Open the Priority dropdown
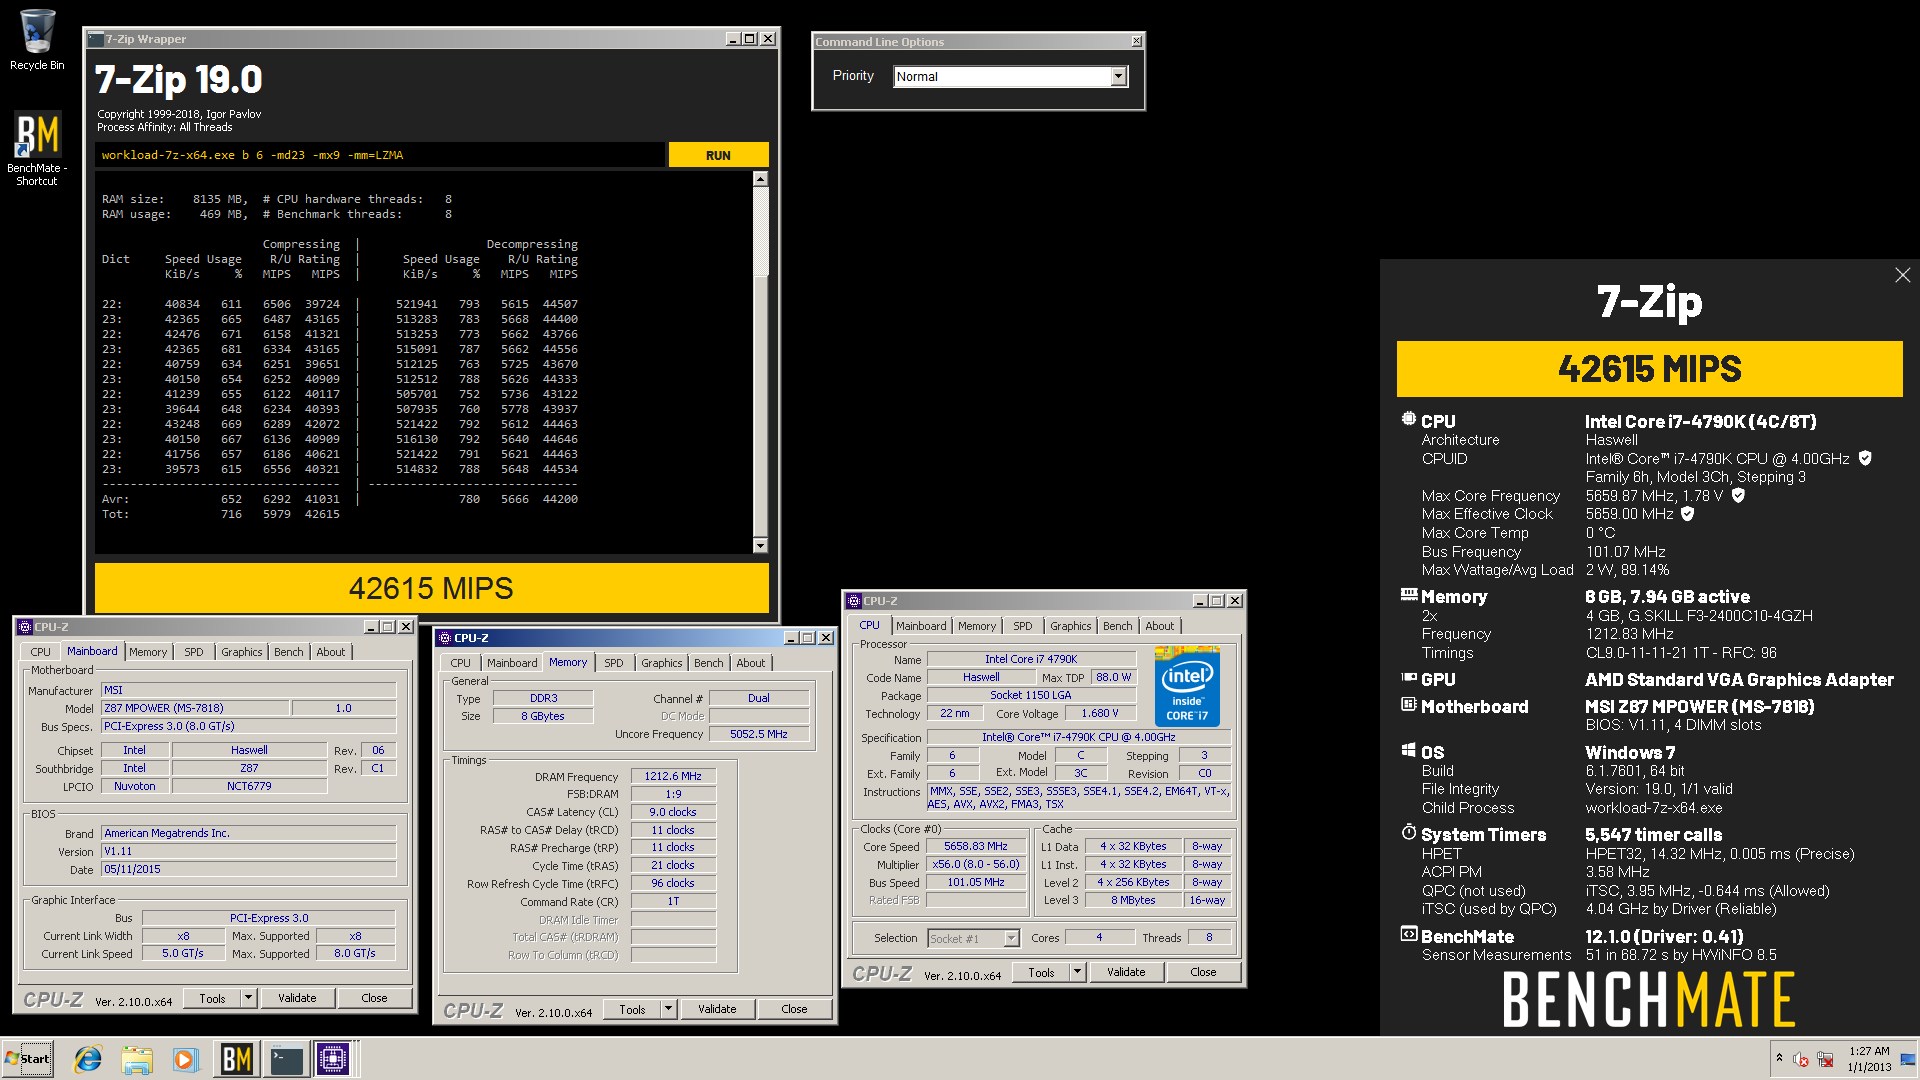Image resolution: width=1920 pixels, height=1080 pixels. tap(1118, 76)
